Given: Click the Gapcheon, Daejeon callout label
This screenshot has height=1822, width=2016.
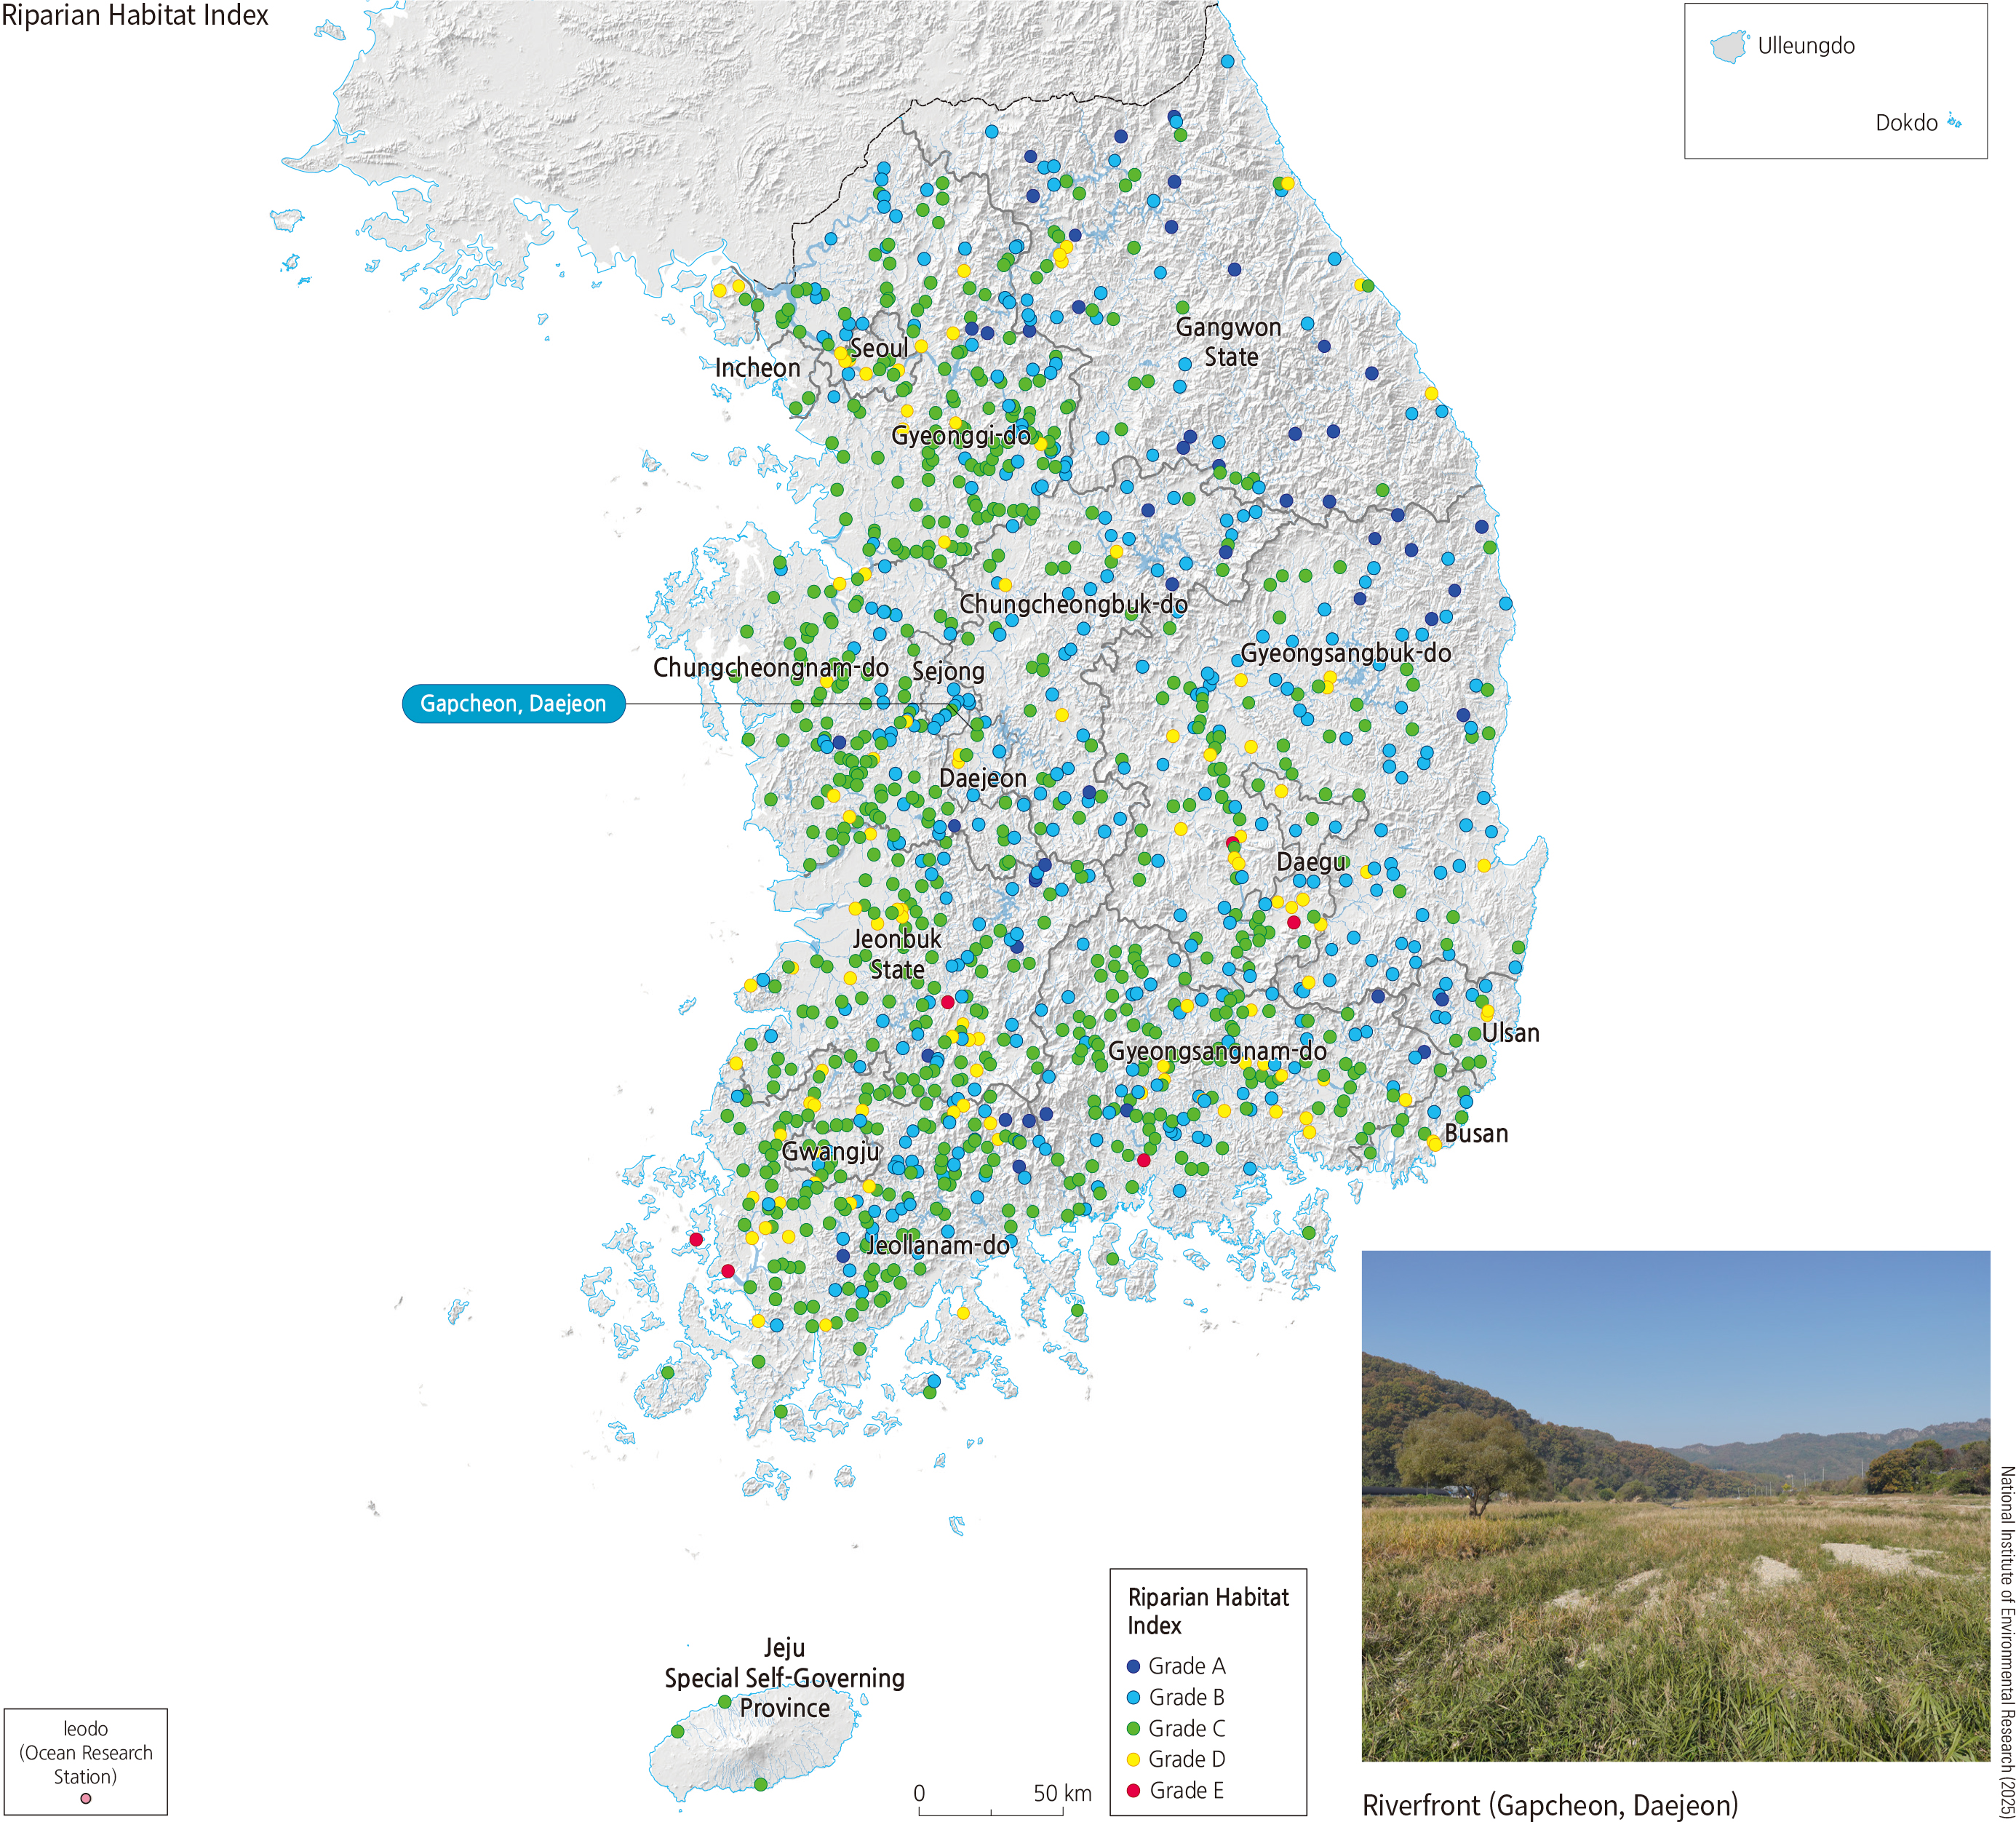Looking at the screenshot, I should 513,704.
